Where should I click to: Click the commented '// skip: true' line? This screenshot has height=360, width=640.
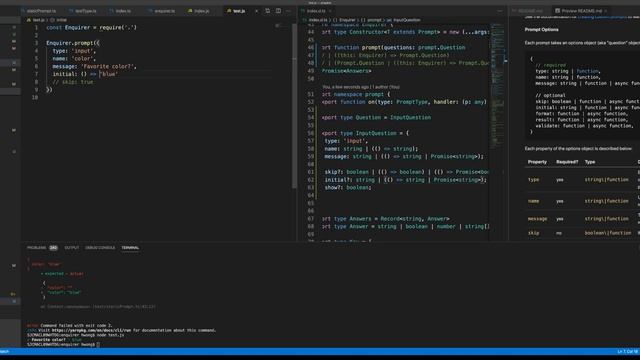pyautogui.click(x=73, y=82)
